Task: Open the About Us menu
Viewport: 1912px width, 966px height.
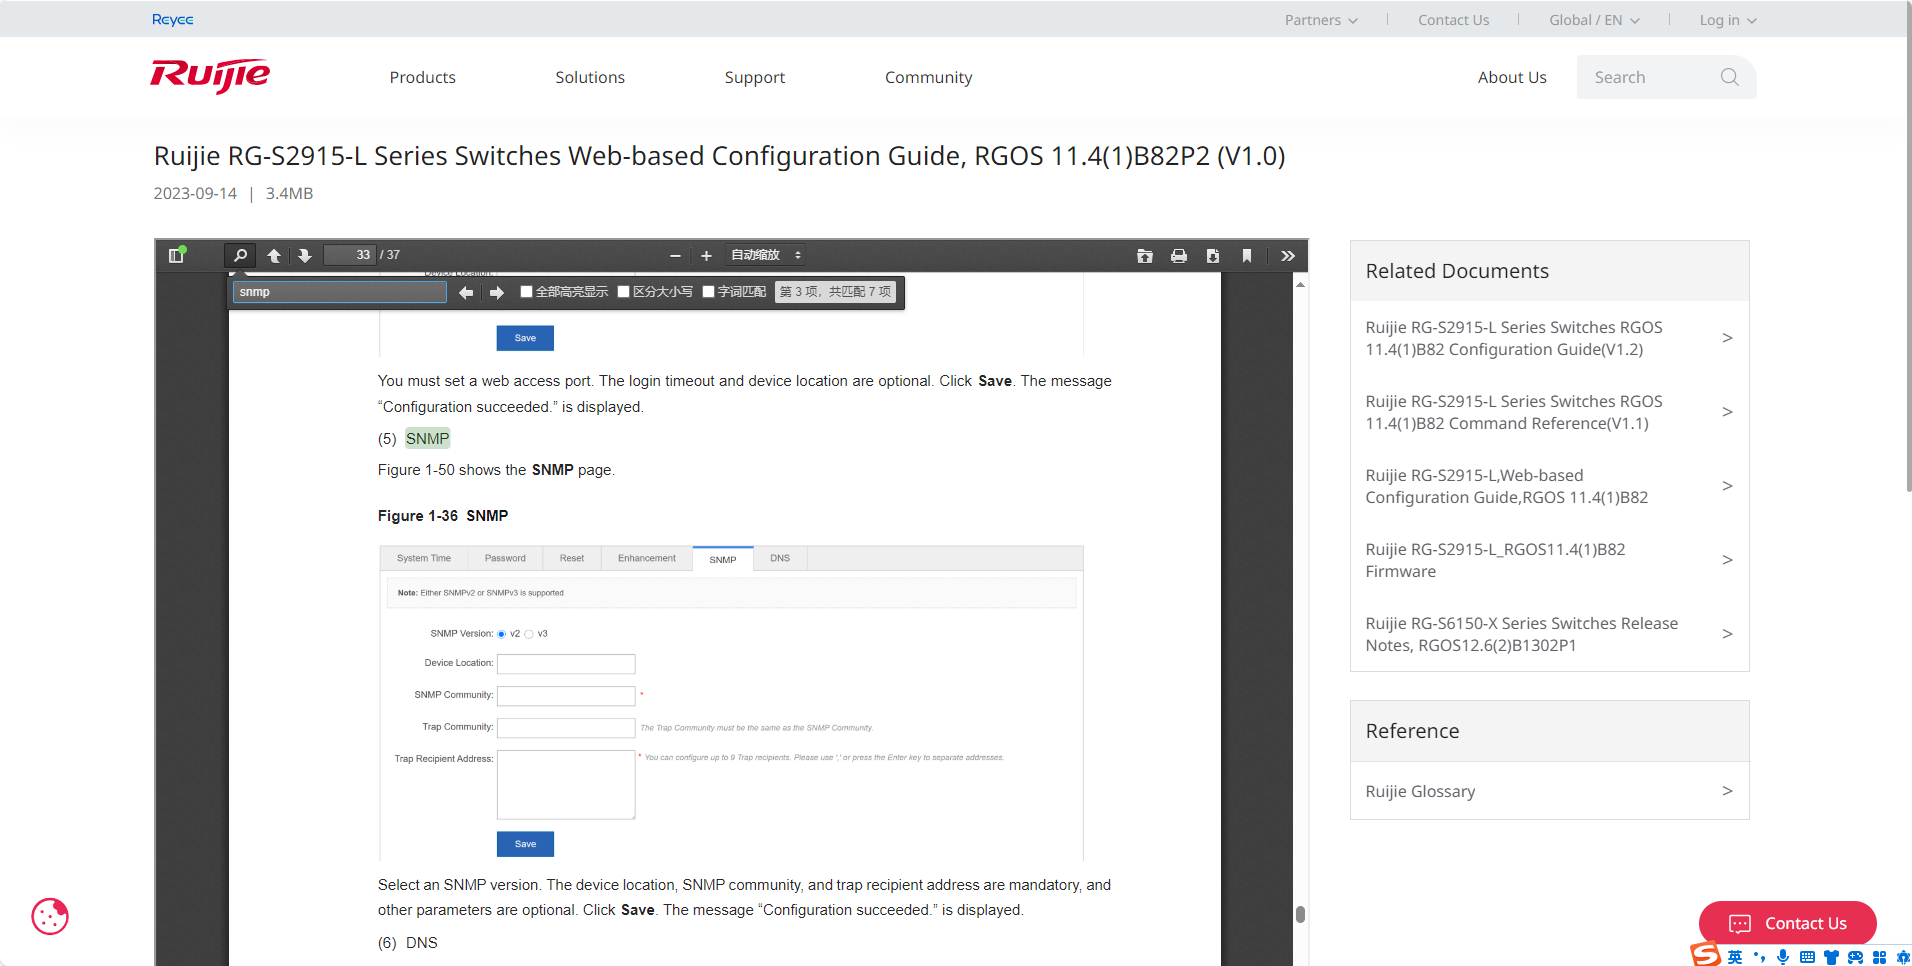Action: pos(1512,77)
